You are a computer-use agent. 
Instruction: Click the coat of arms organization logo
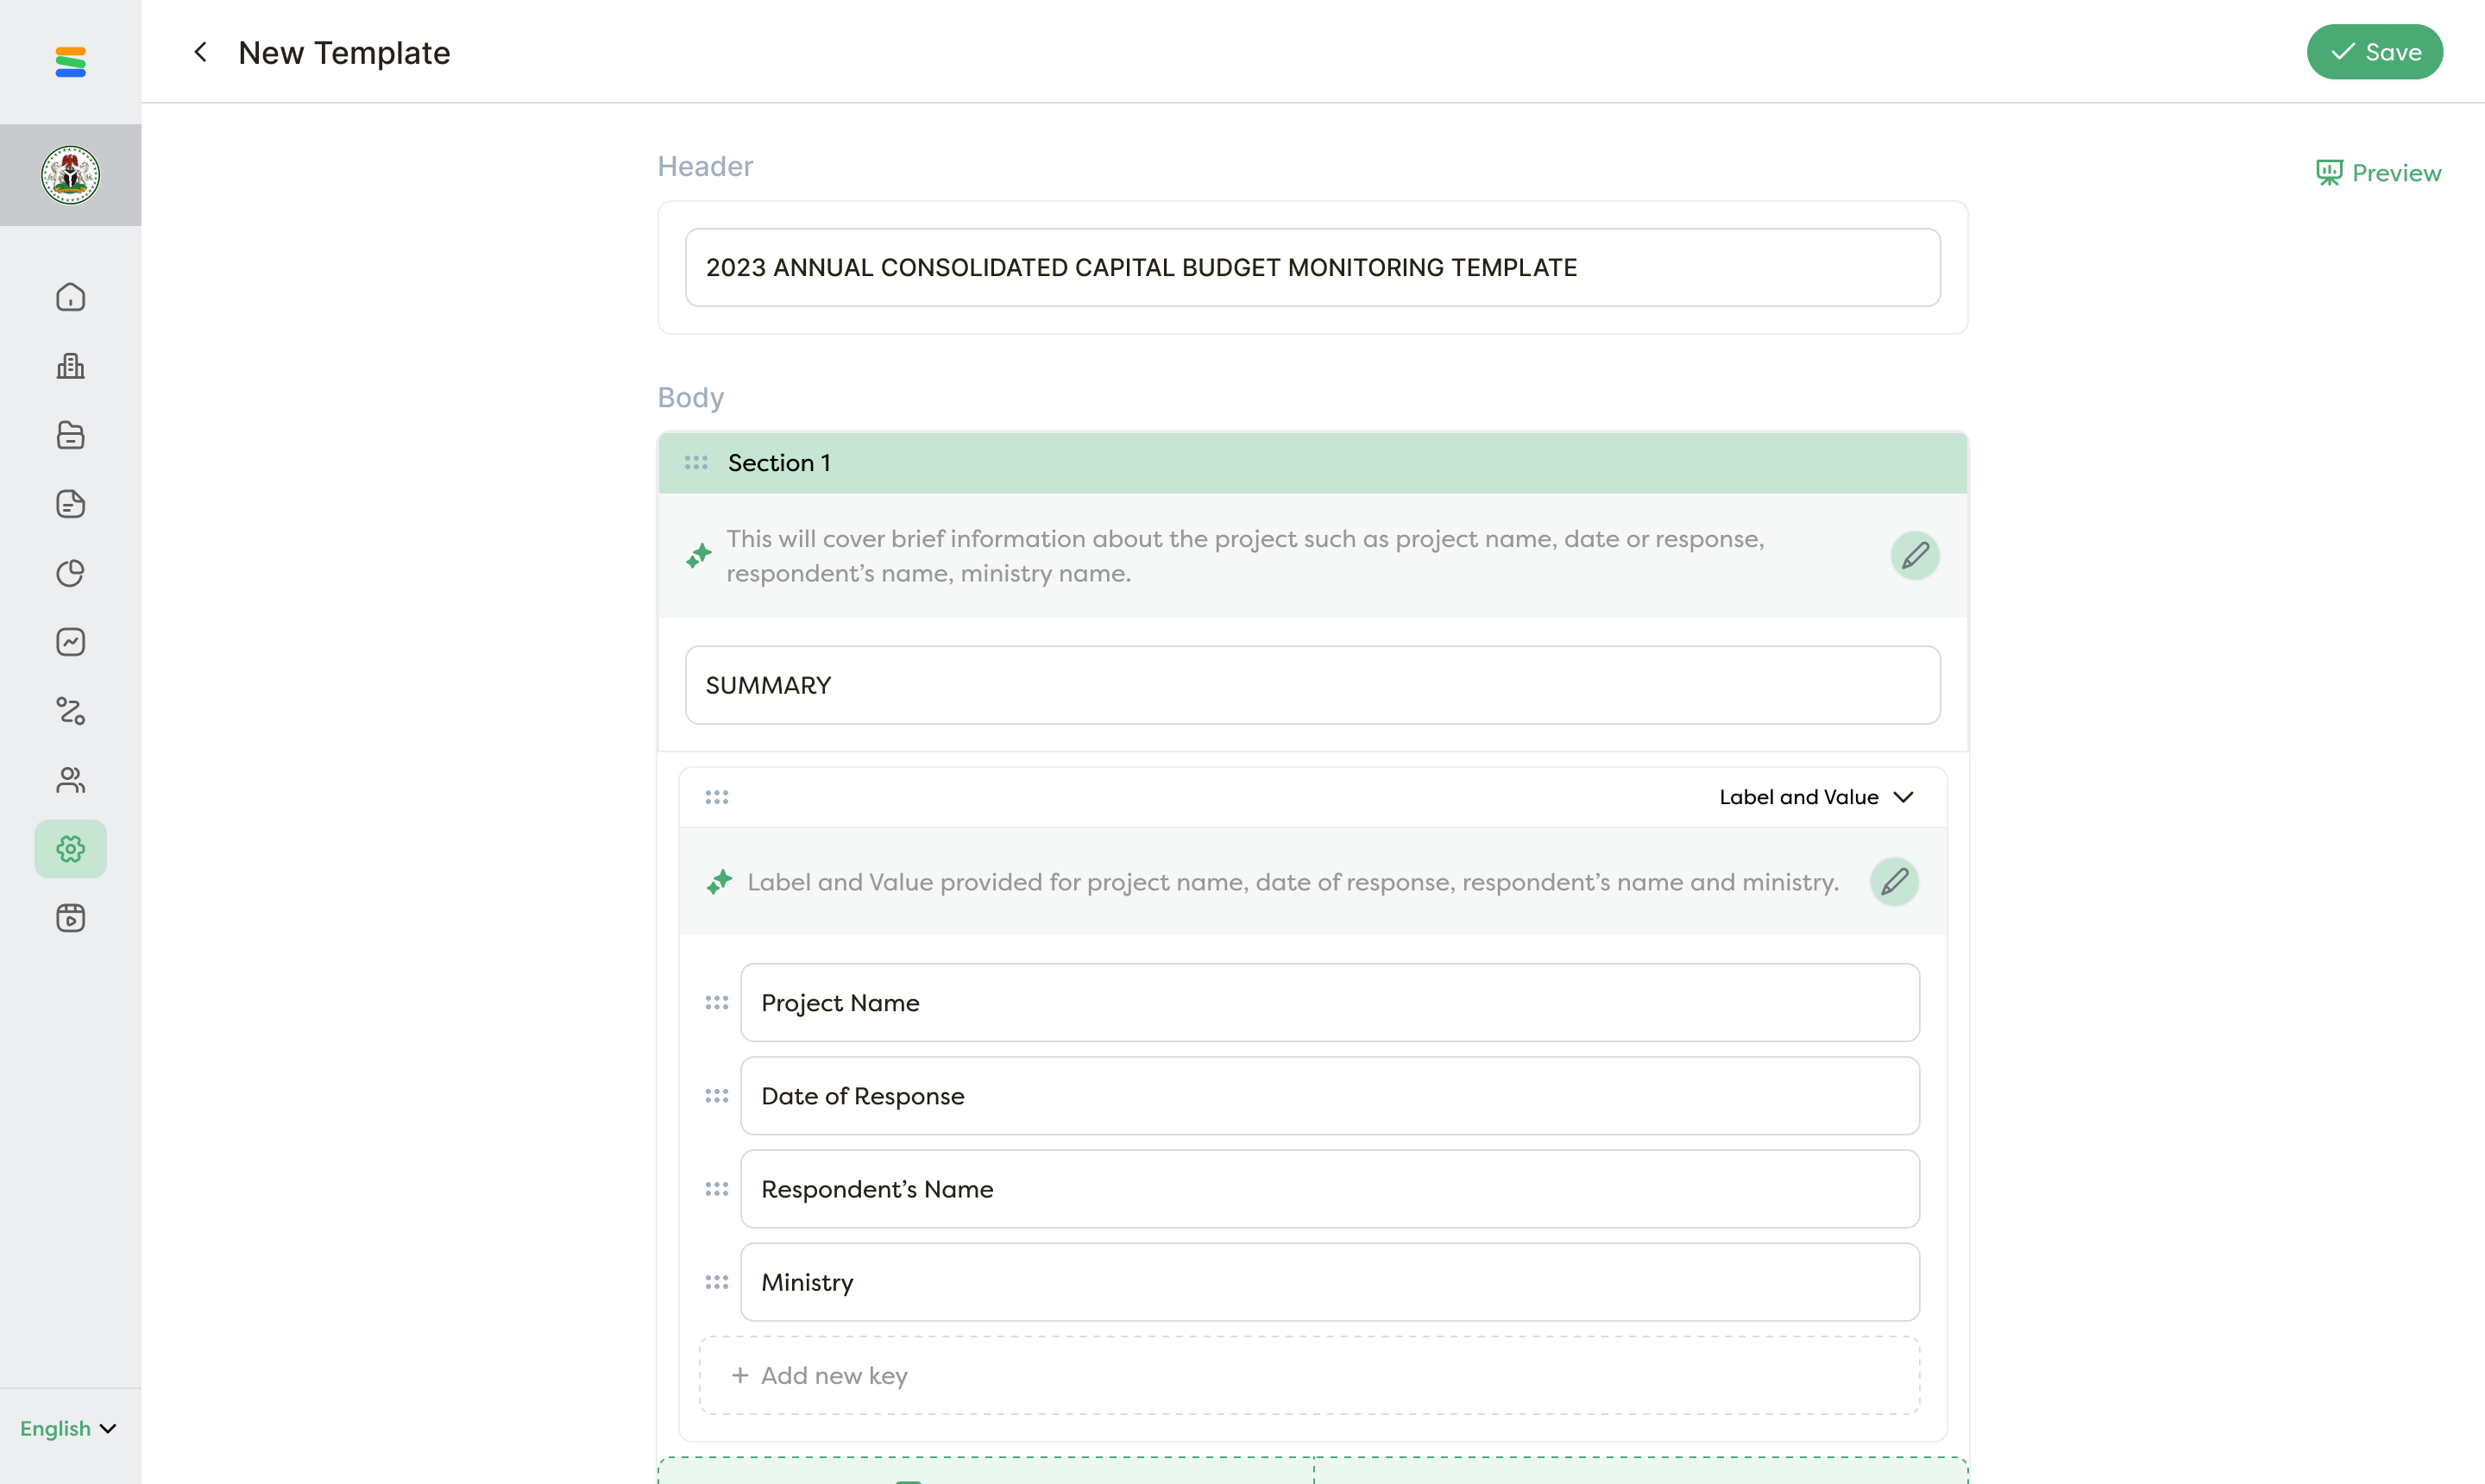coord(70,175)
